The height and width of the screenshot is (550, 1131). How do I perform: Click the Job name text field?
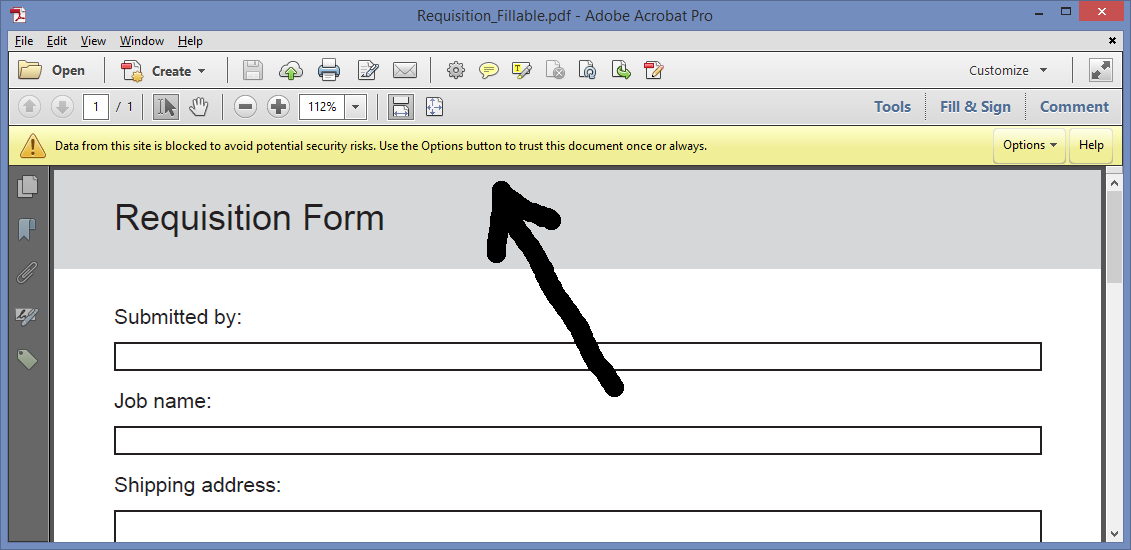[578, 440]
